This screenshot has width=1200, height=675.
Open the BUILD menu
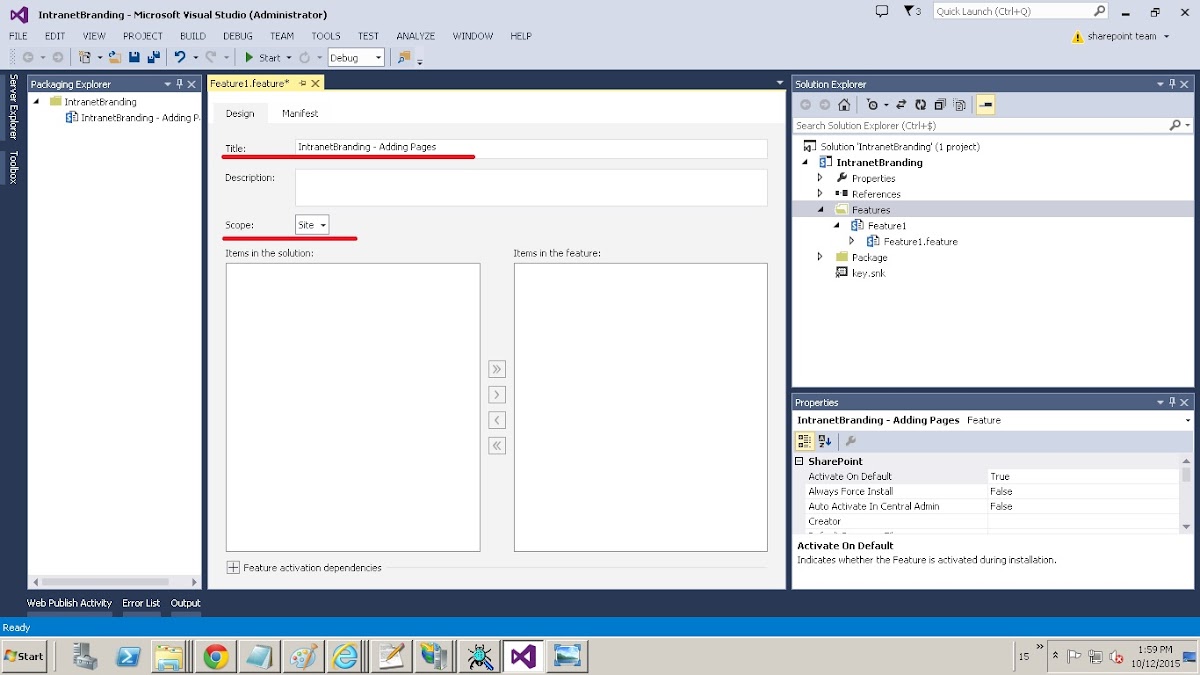coord(193,36)
